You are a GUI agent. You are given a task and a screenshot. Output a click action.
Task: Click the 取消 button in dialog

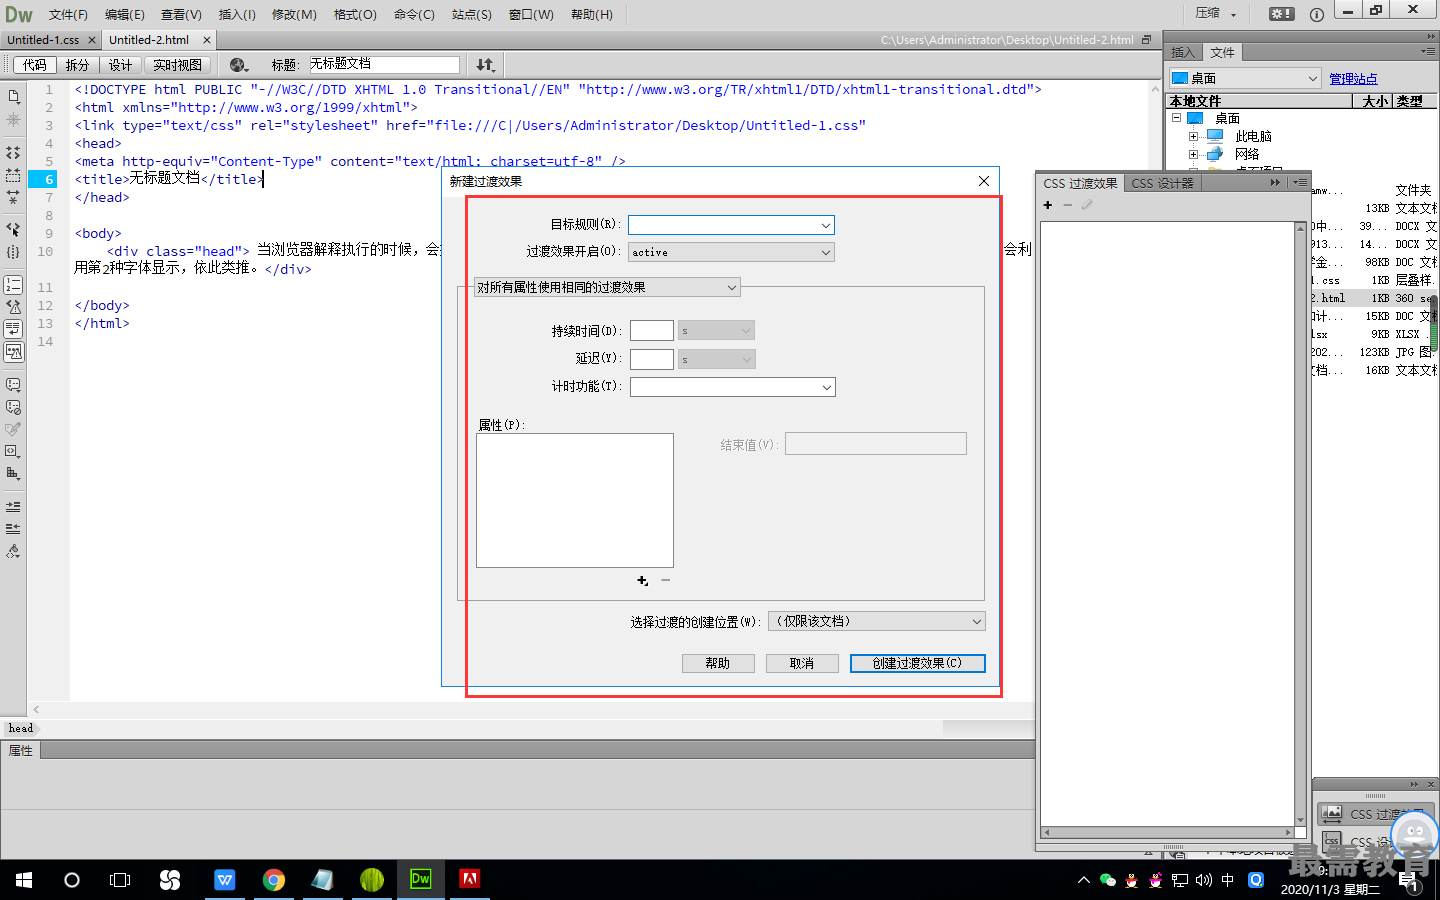click(801, 663)
